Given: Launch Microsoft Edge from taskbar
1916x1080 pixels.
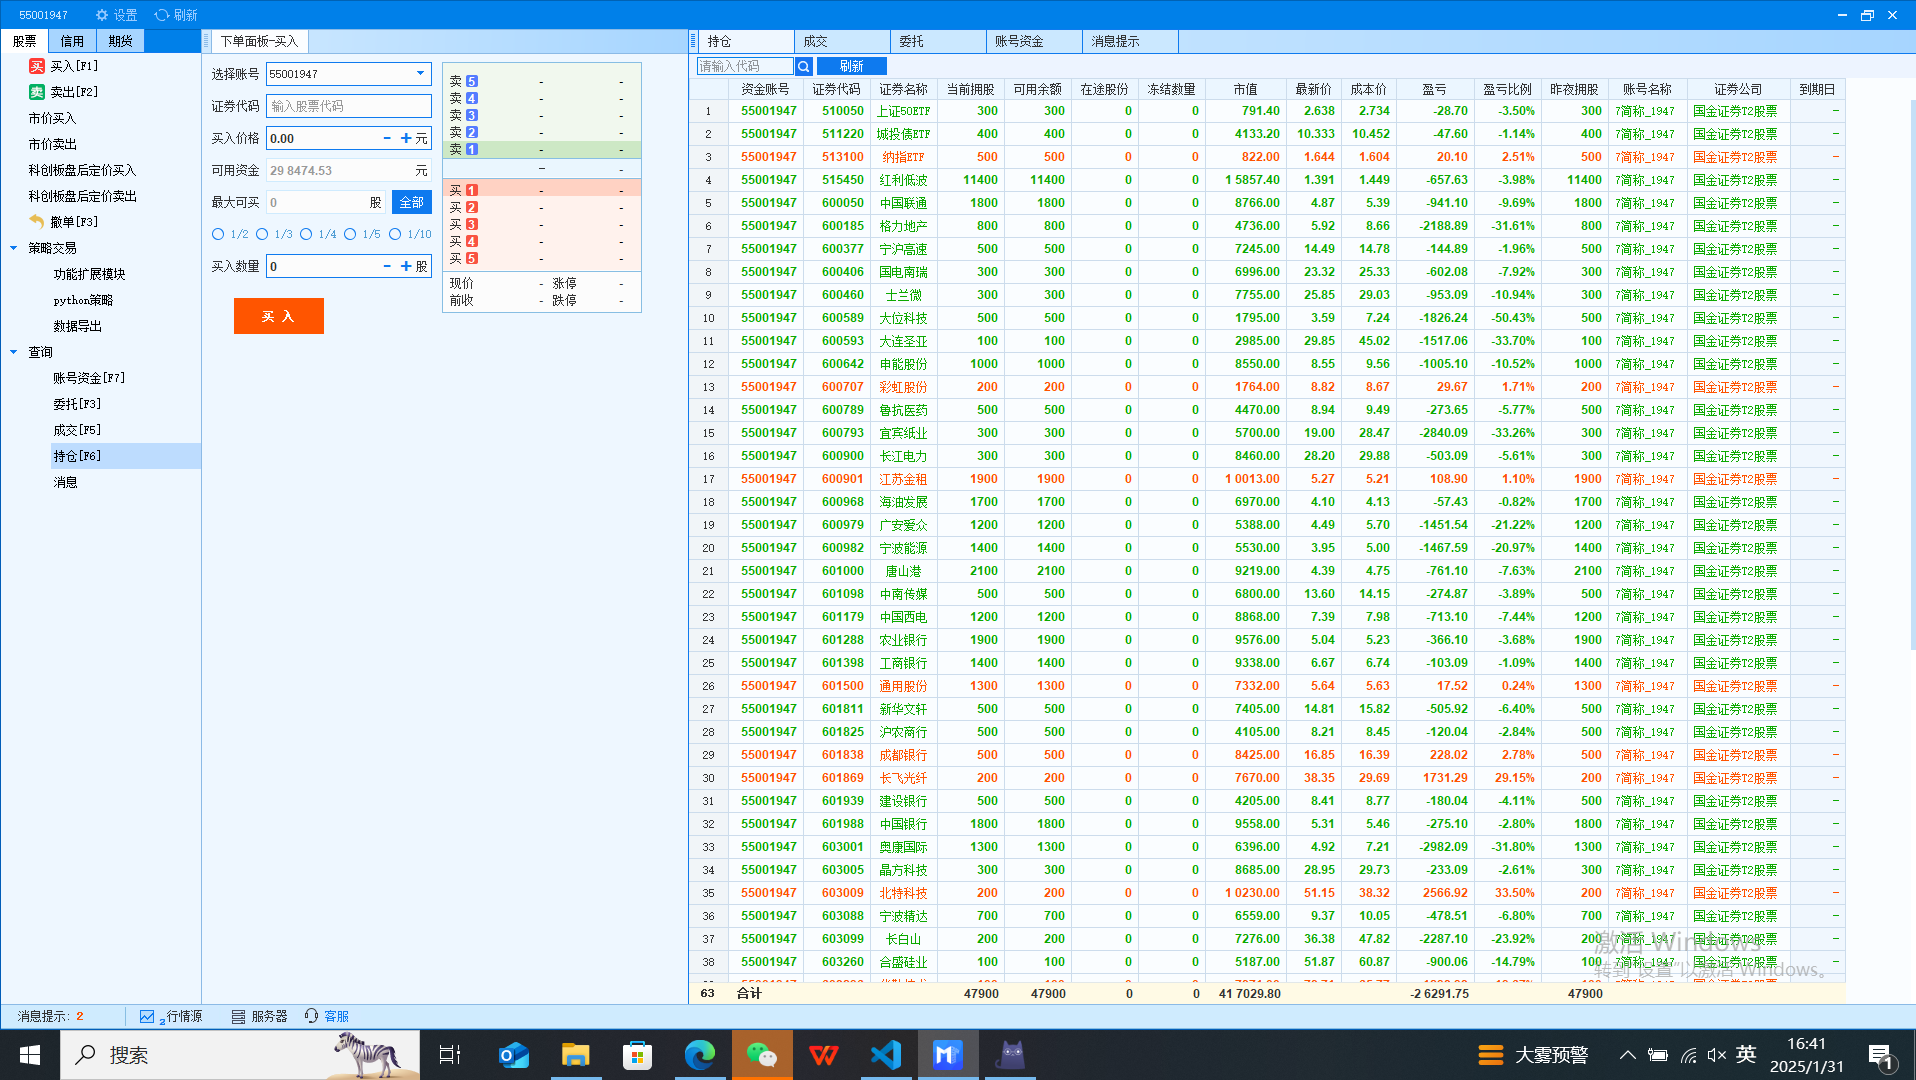Looking at the screenshot, I should (699, 1055).
